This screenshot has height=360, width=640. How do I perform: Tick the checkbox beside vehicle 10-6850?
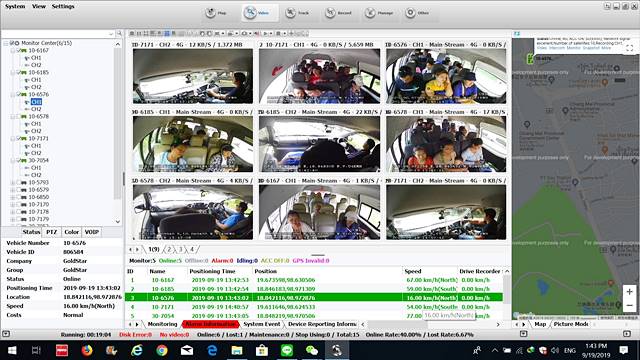tap(18, 197)
